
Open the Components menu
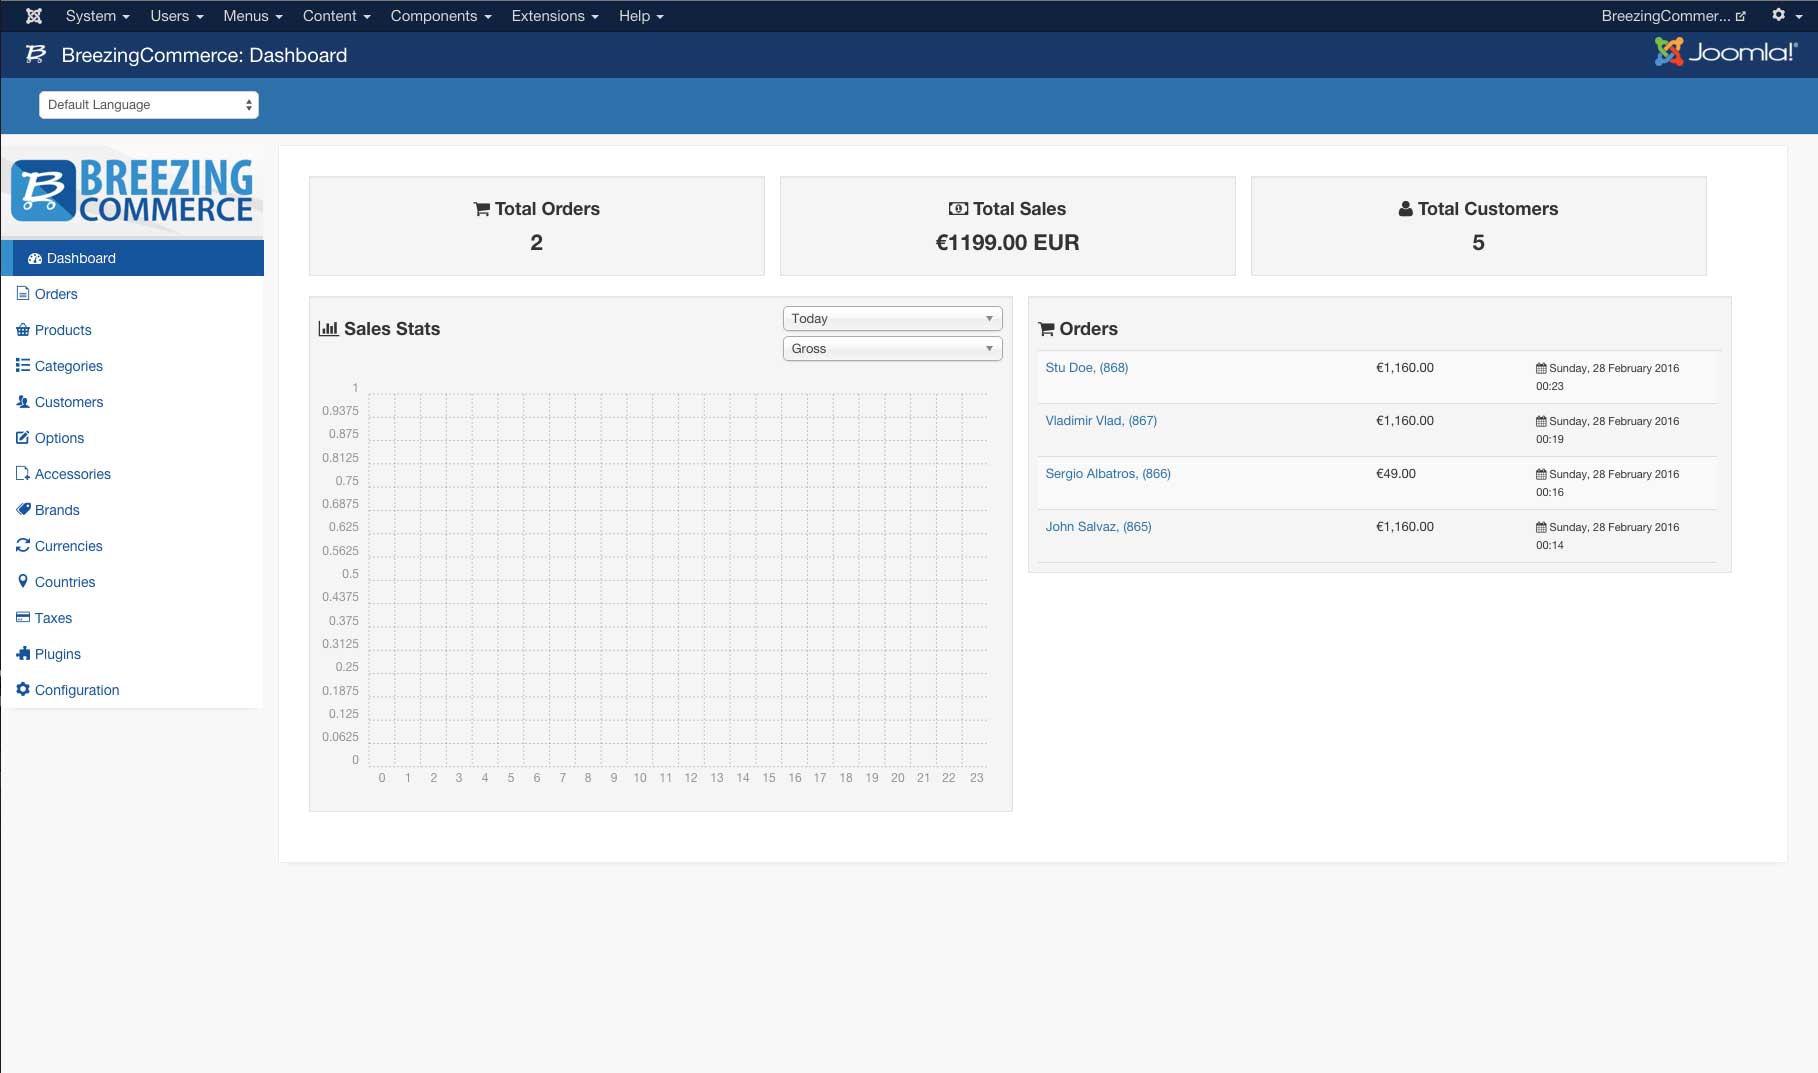[440, 16]
